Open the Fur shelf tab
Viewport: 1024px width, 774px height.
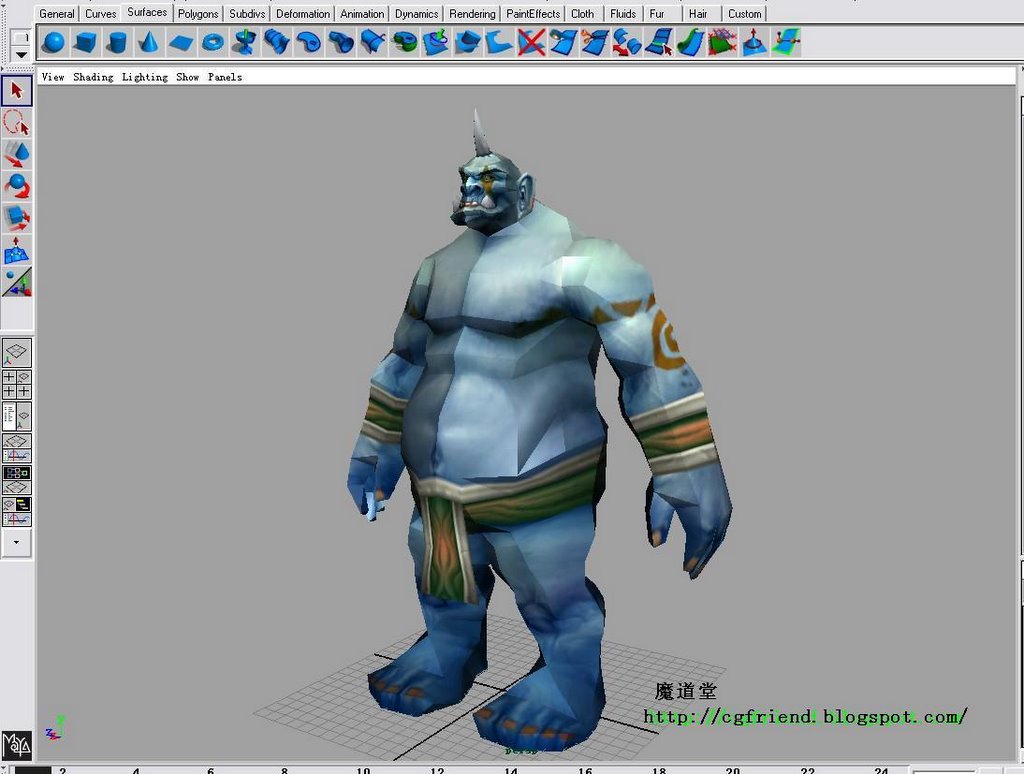pos(657,14)
